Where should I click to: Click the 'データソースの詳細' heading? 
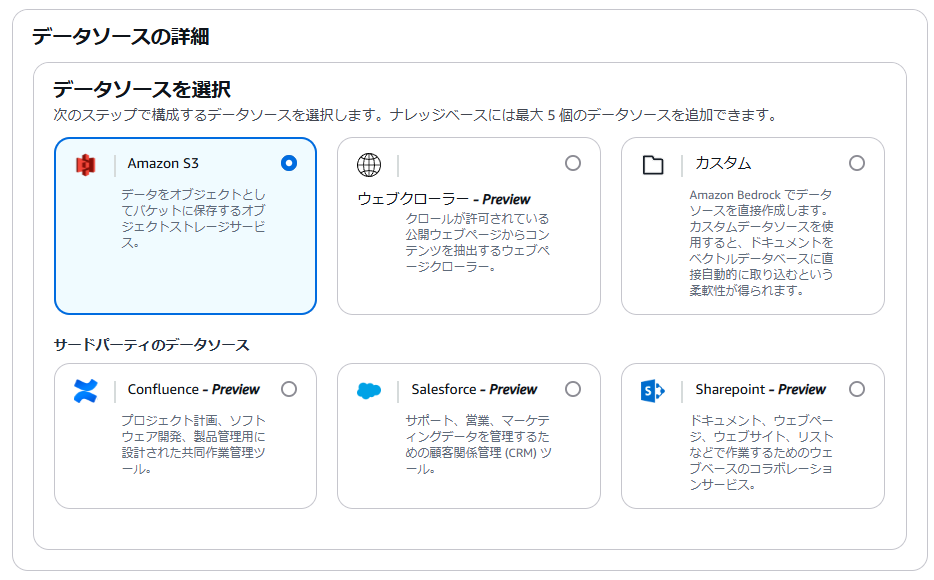(x=120, y=36)
